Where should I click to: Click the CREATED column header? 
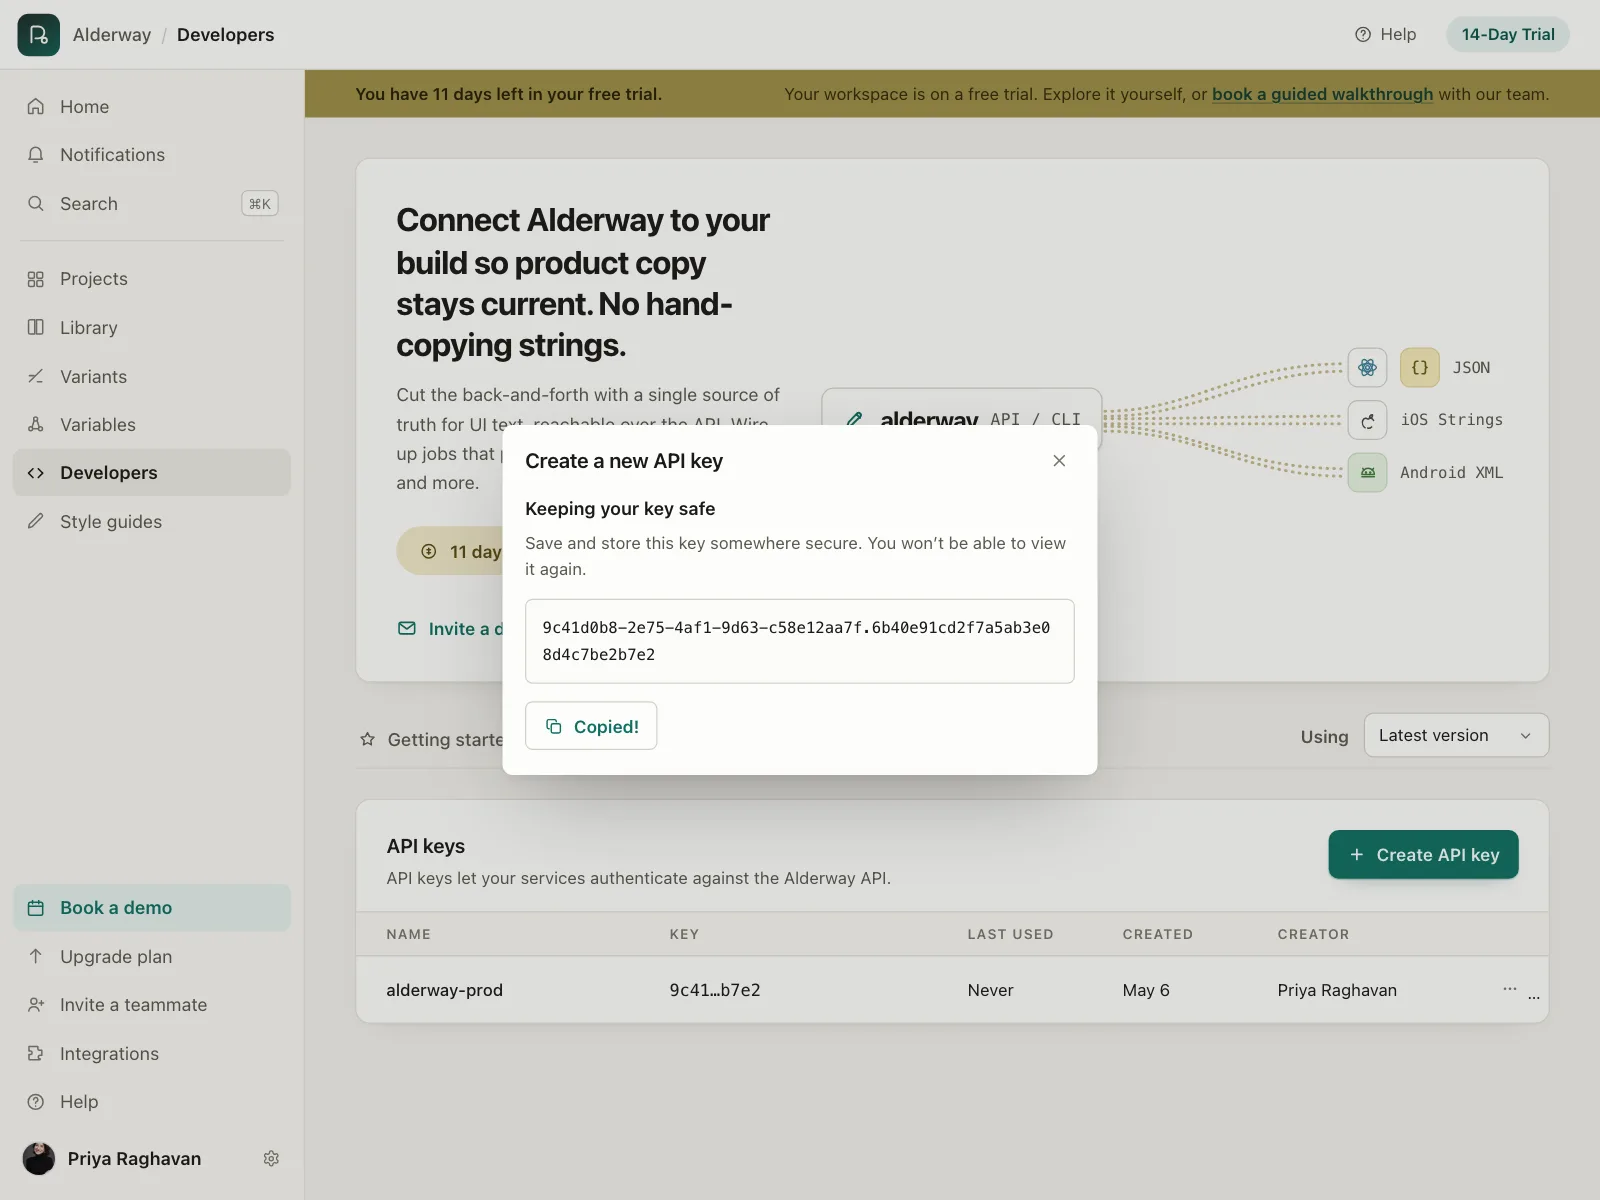1157,934
